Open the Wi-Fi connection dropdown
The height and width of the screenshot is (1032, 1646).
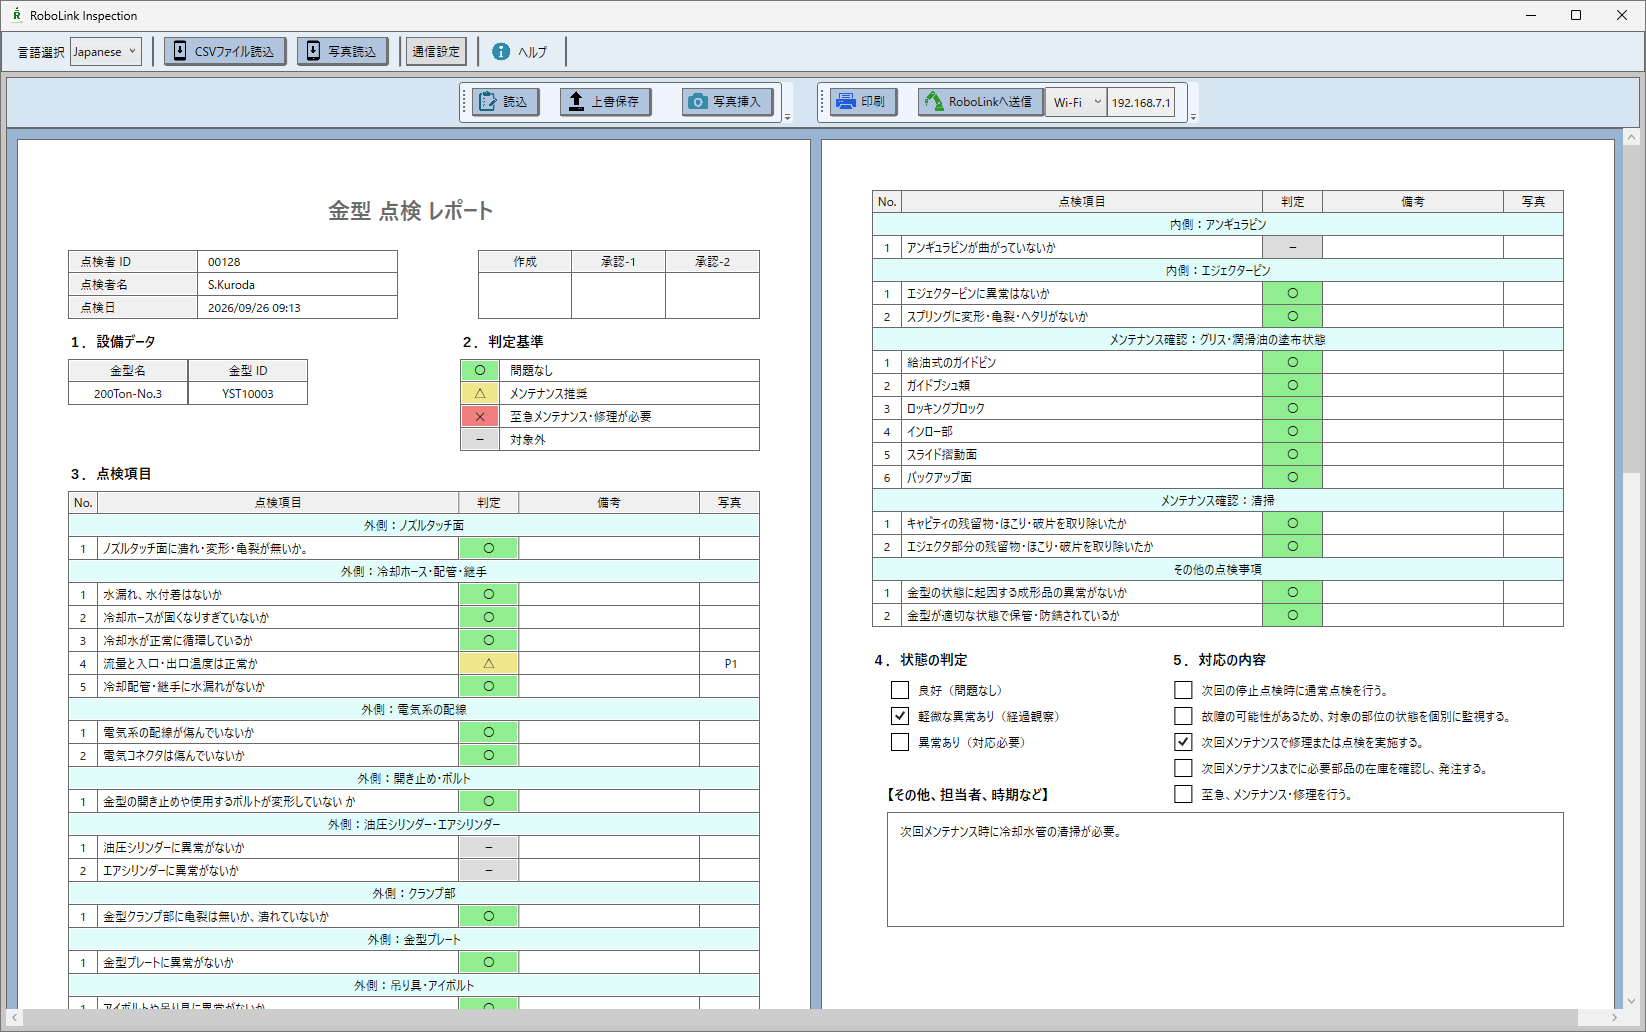click(x=1076, y=102)
